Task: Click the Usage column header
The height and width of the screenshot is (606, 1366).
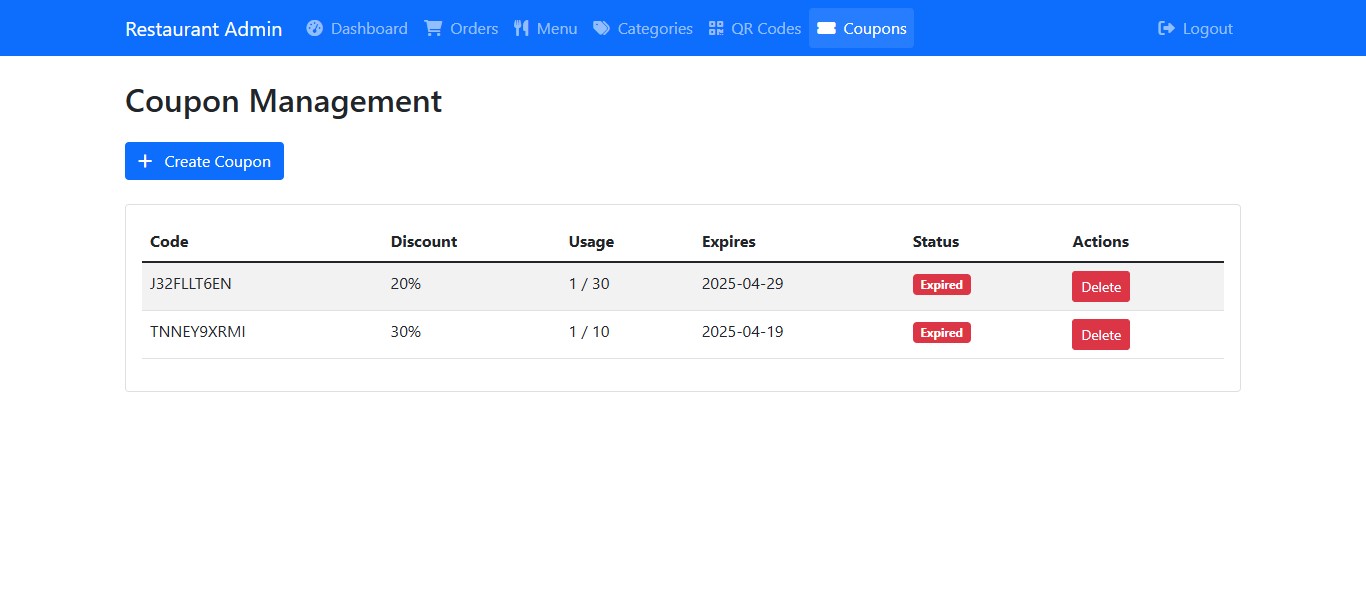Action: [591, 241]
